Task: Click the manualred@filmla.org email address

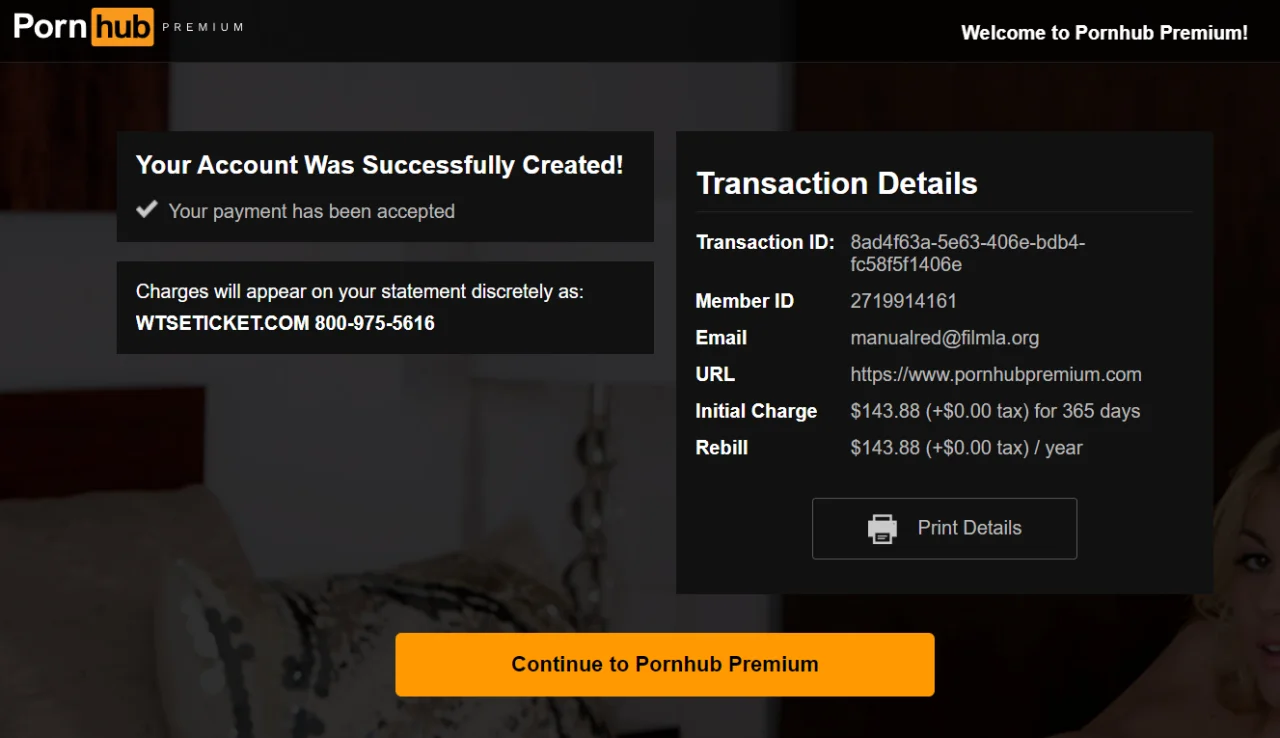Action: (x=945, y=338)
